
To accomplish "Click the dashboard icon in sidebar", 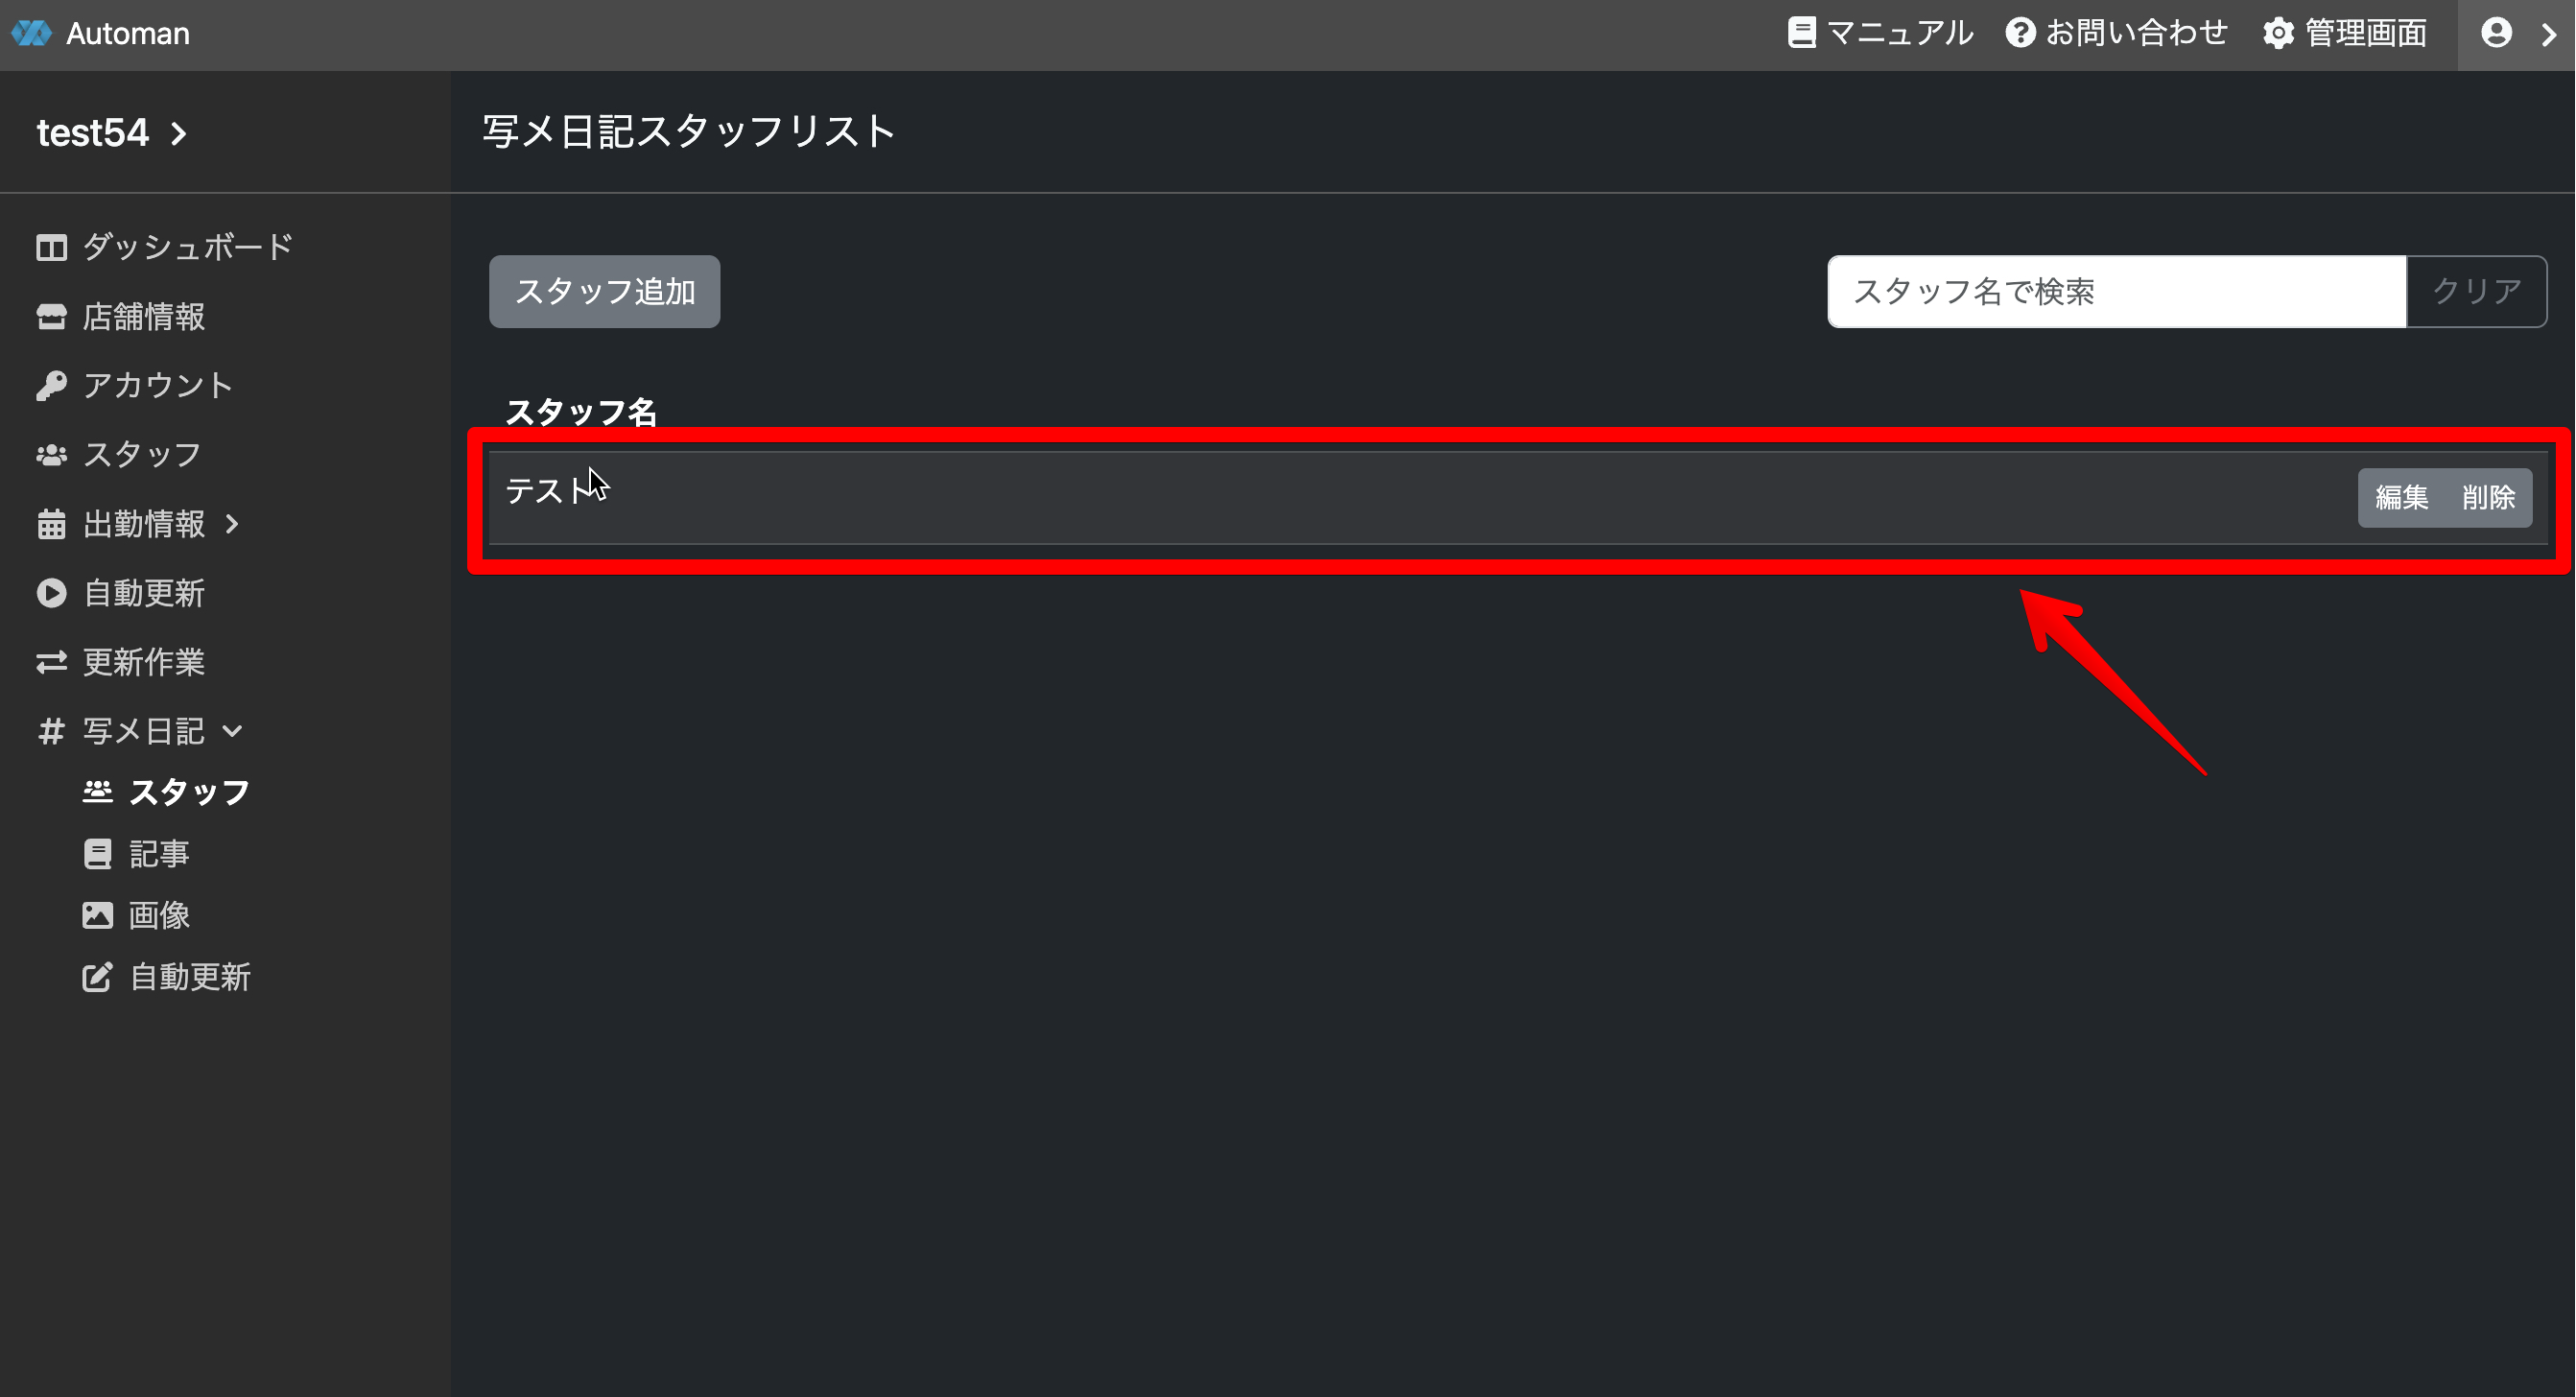I will click(x=51, y=247).
